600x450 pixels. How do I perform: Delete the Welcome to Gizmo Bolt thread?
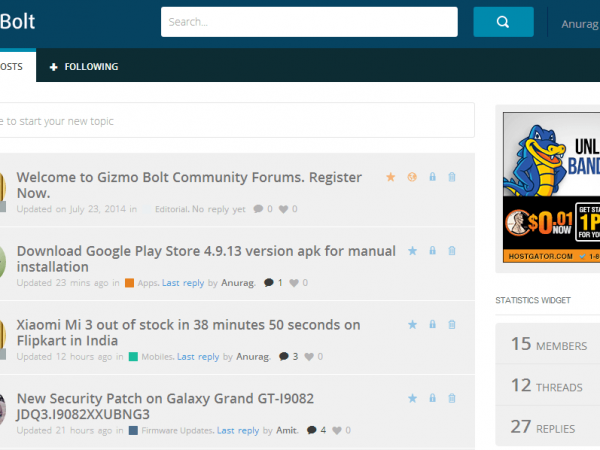coord(452,177)
